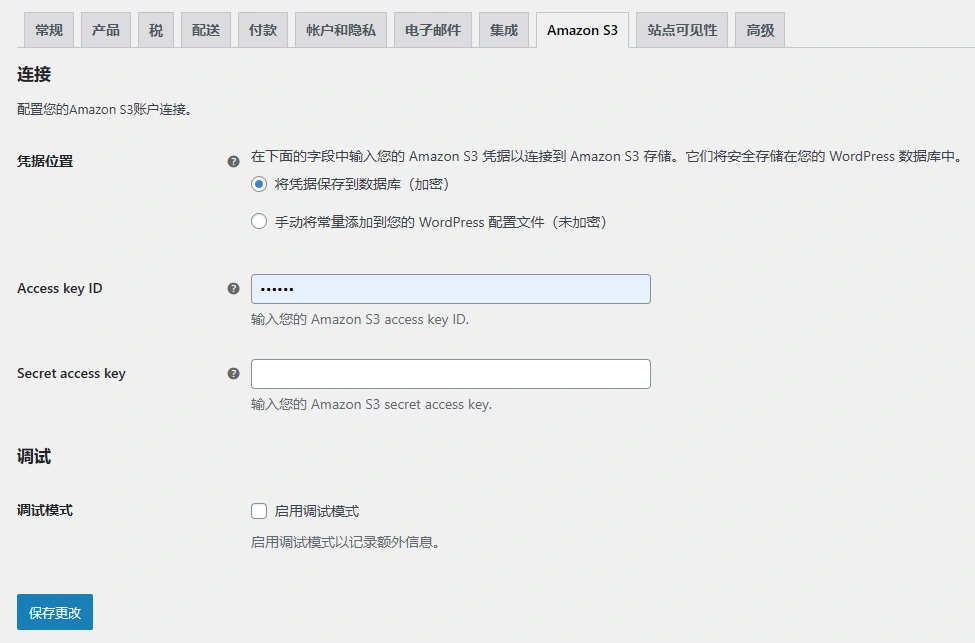This screenshot has width=975, height=643.
Task: Click the help icon next to Secret access key
Action: point(233,372)
